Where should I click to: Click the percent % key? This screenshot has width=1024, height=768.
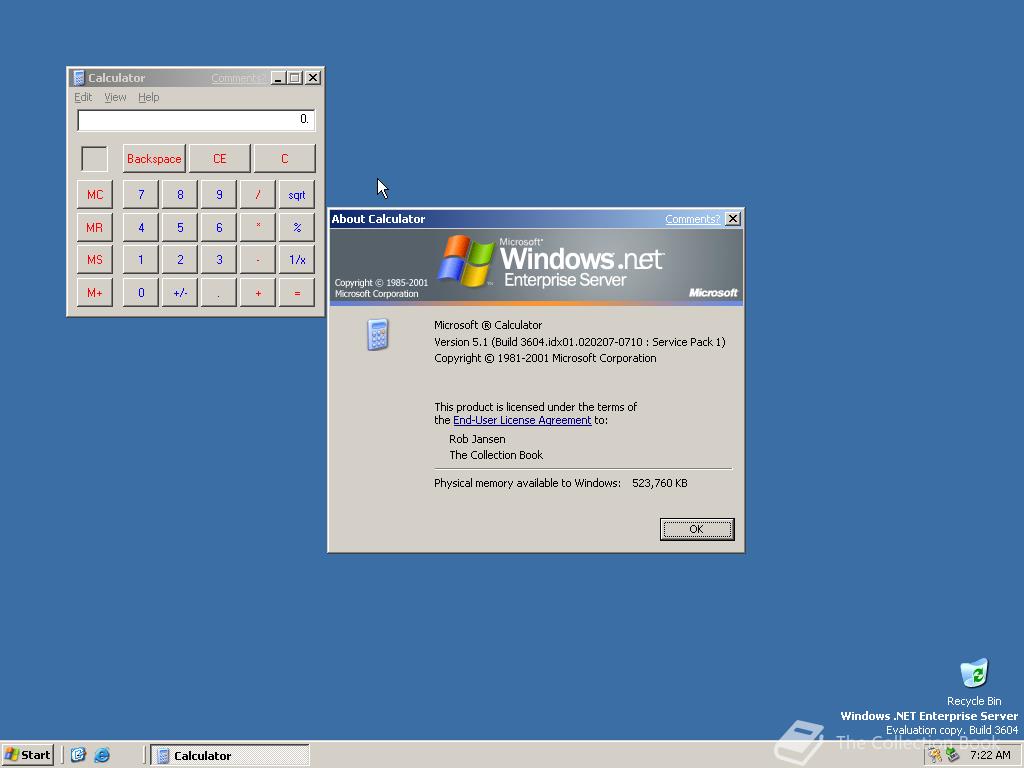pos(297,227)
